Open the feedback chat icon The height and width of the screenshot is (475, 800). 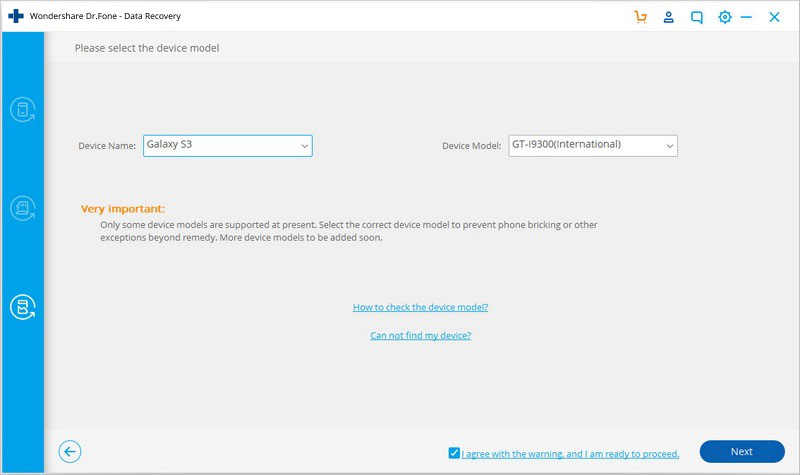(696, 17)
